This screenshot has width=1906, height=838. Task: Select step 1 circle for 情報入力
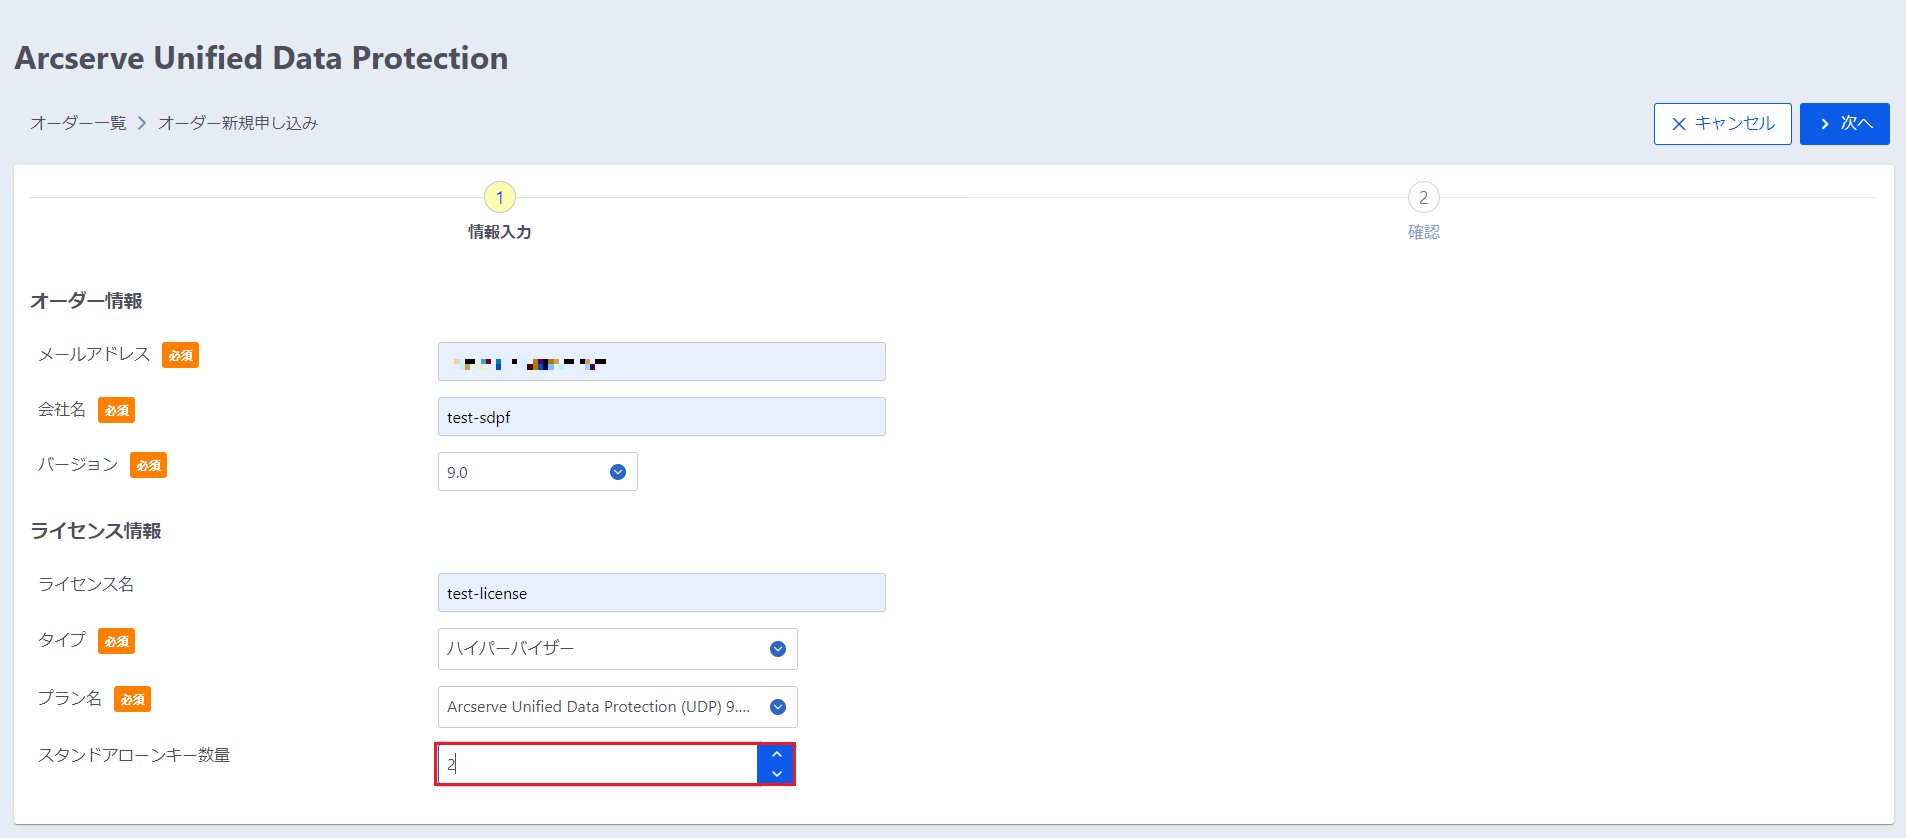pyautogui.click(x=500, y=197)
